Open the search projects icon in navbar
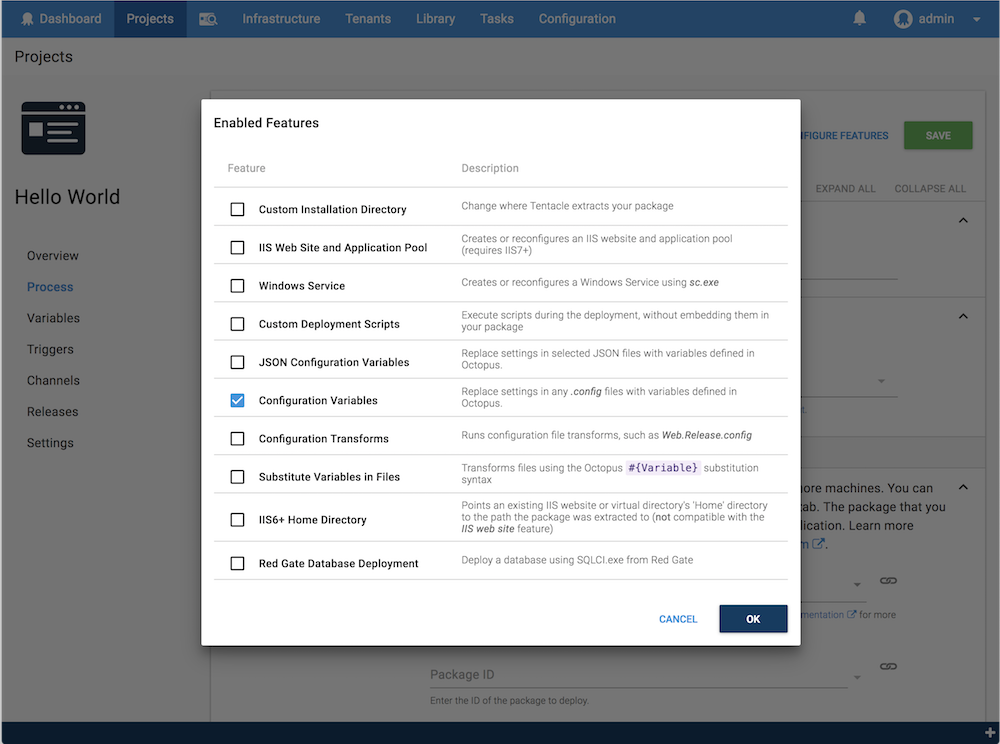The width and height of the screenshot is (1000, 744). tap(208, 19)
